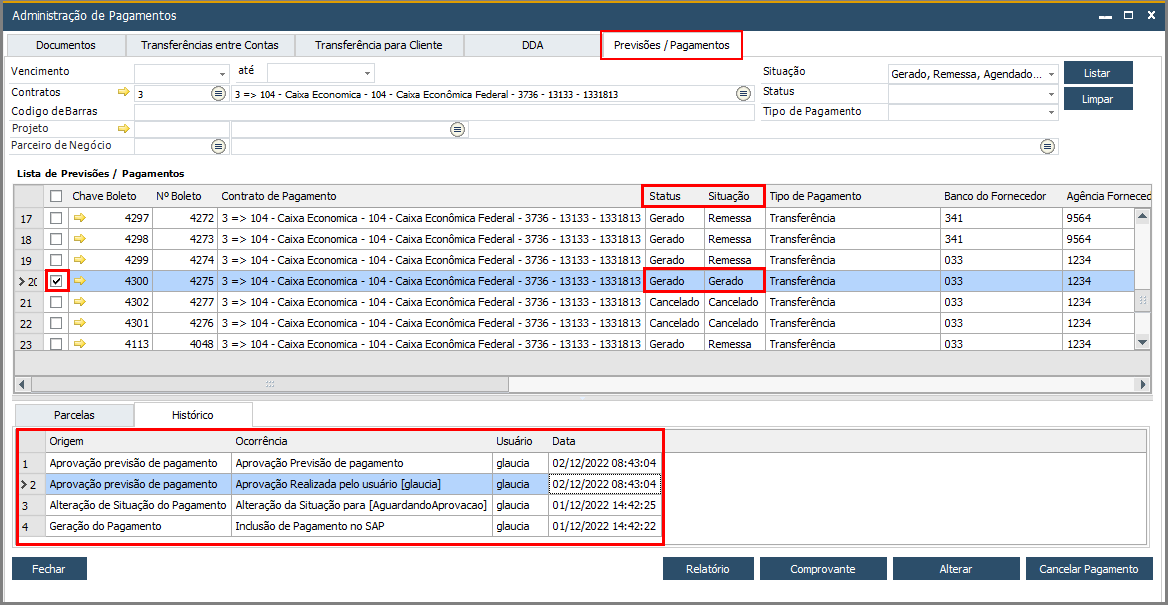Open the choose-from-list icon in the Contratos code field
This screenshot has height=605, width=1168.
(x=218, y=94)
